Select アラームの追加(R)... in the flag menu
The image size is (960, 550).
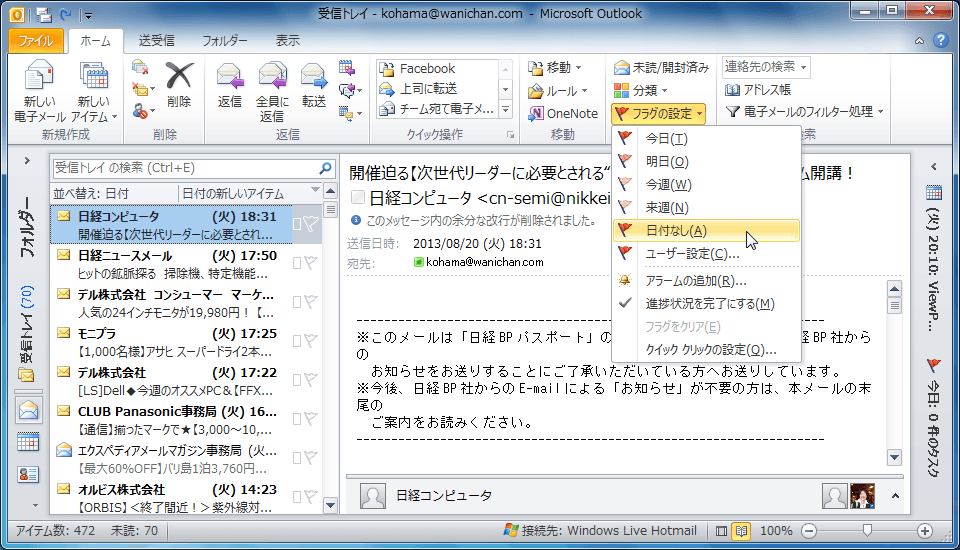705,281
